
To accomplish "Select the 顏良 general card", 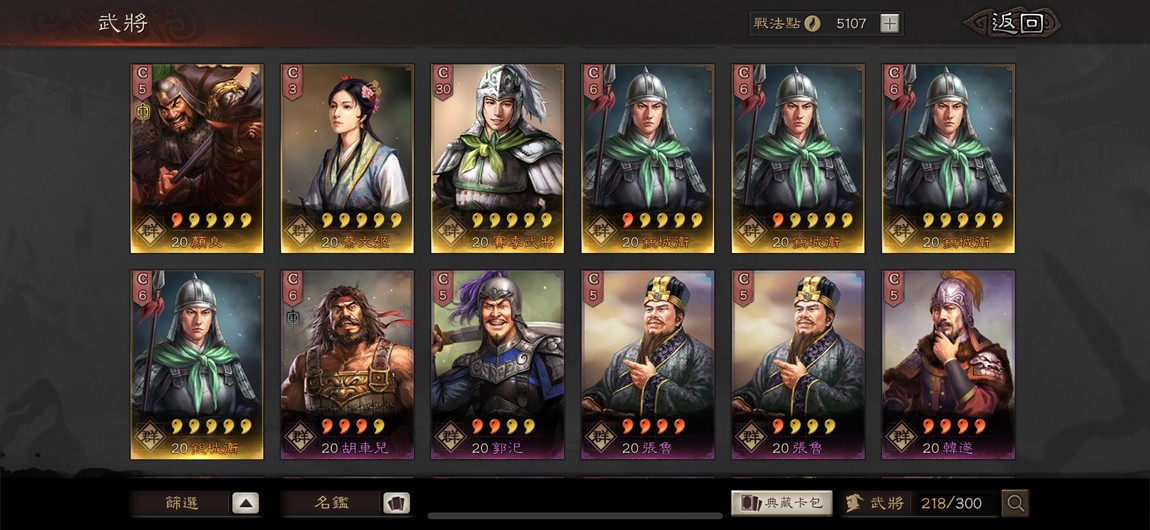I will click(x=197, y=158).
